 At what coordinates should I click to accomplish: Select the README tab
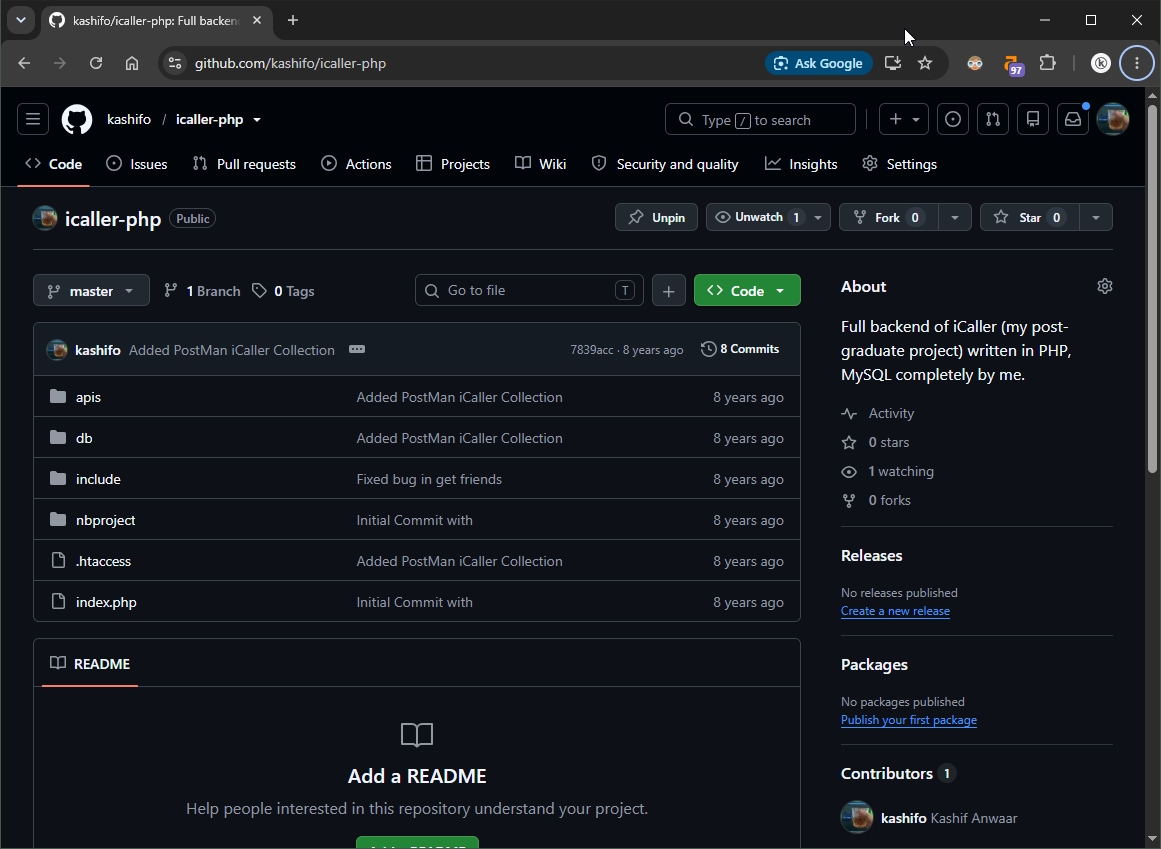pyautogui.click(x=90, y=664)
